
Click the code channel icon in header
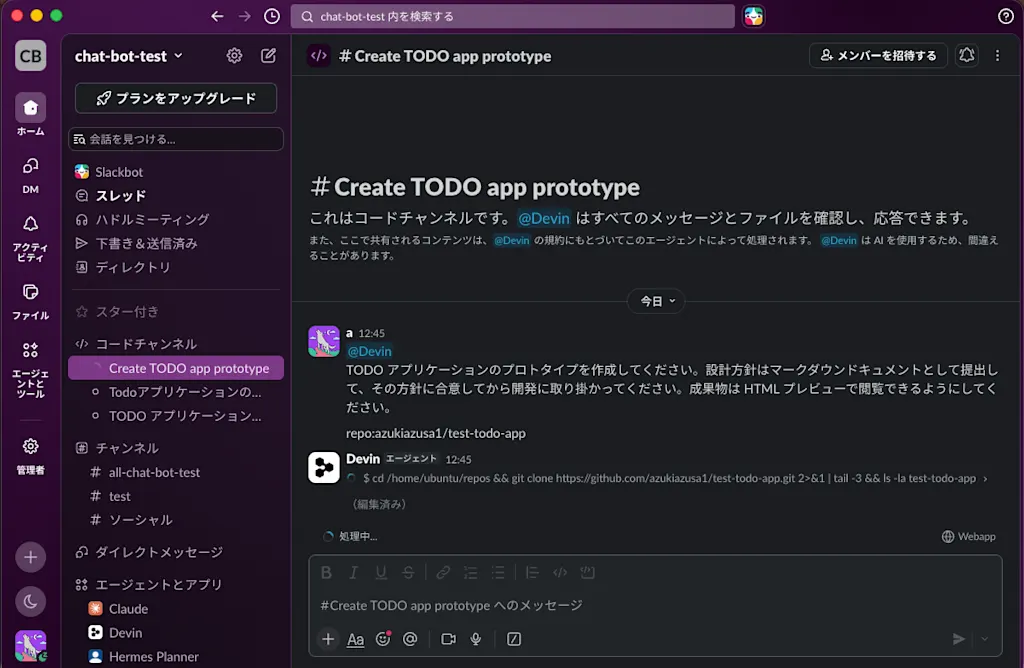pyautogui.click(x=319, y=56)
